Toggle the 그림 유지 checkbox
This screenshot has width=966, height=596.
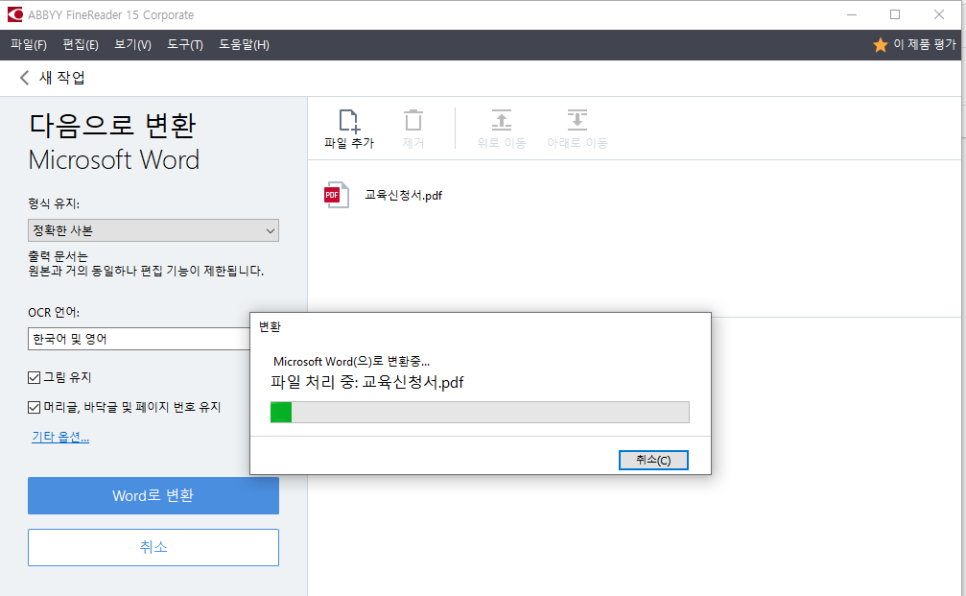pyautogui.click(x=34, y=377)
